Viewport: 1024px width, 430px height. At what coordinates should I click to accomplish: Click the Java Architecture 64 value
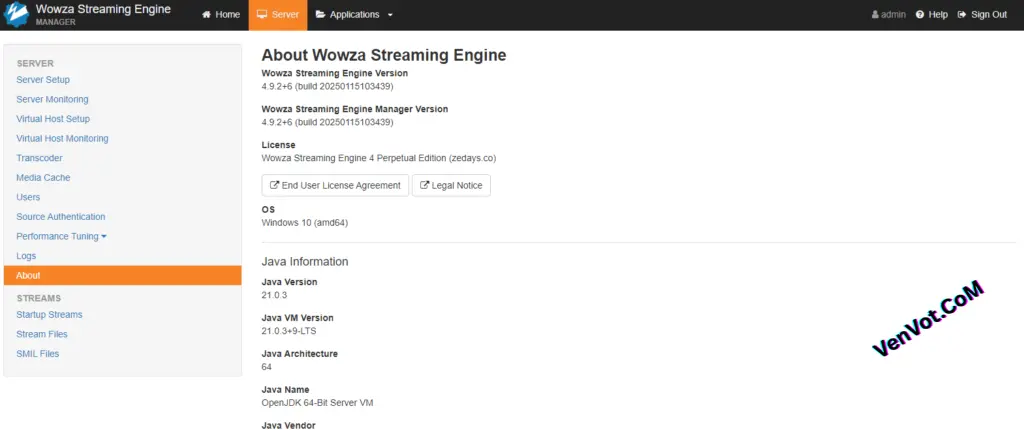266,367
